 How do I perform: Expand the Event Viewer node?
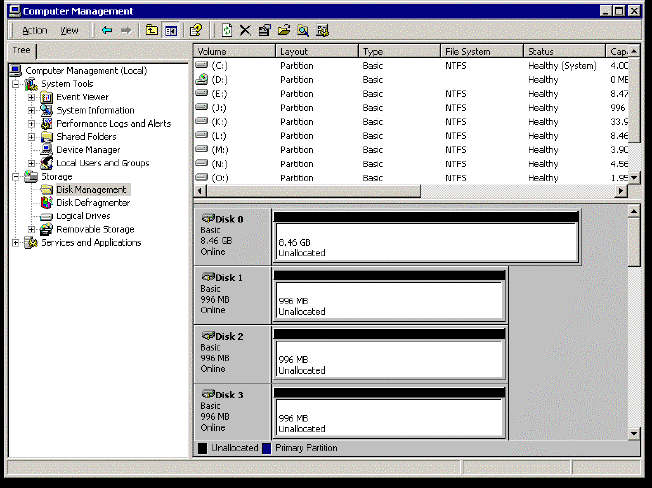pos(32,97)
